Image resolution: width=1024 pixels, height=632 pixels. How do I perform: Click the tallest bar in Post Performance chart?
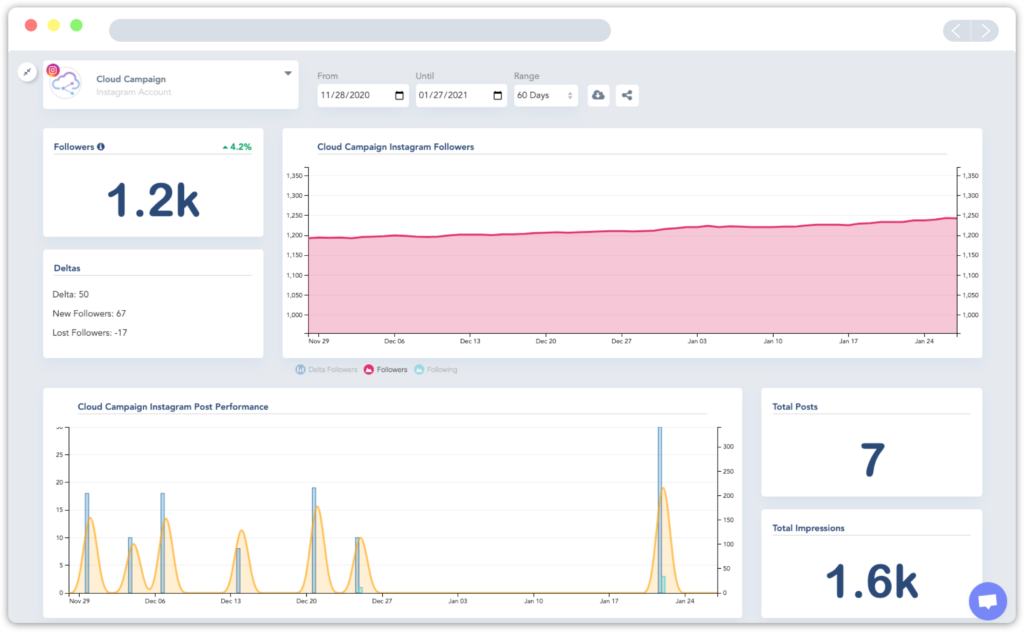[660, 510]
